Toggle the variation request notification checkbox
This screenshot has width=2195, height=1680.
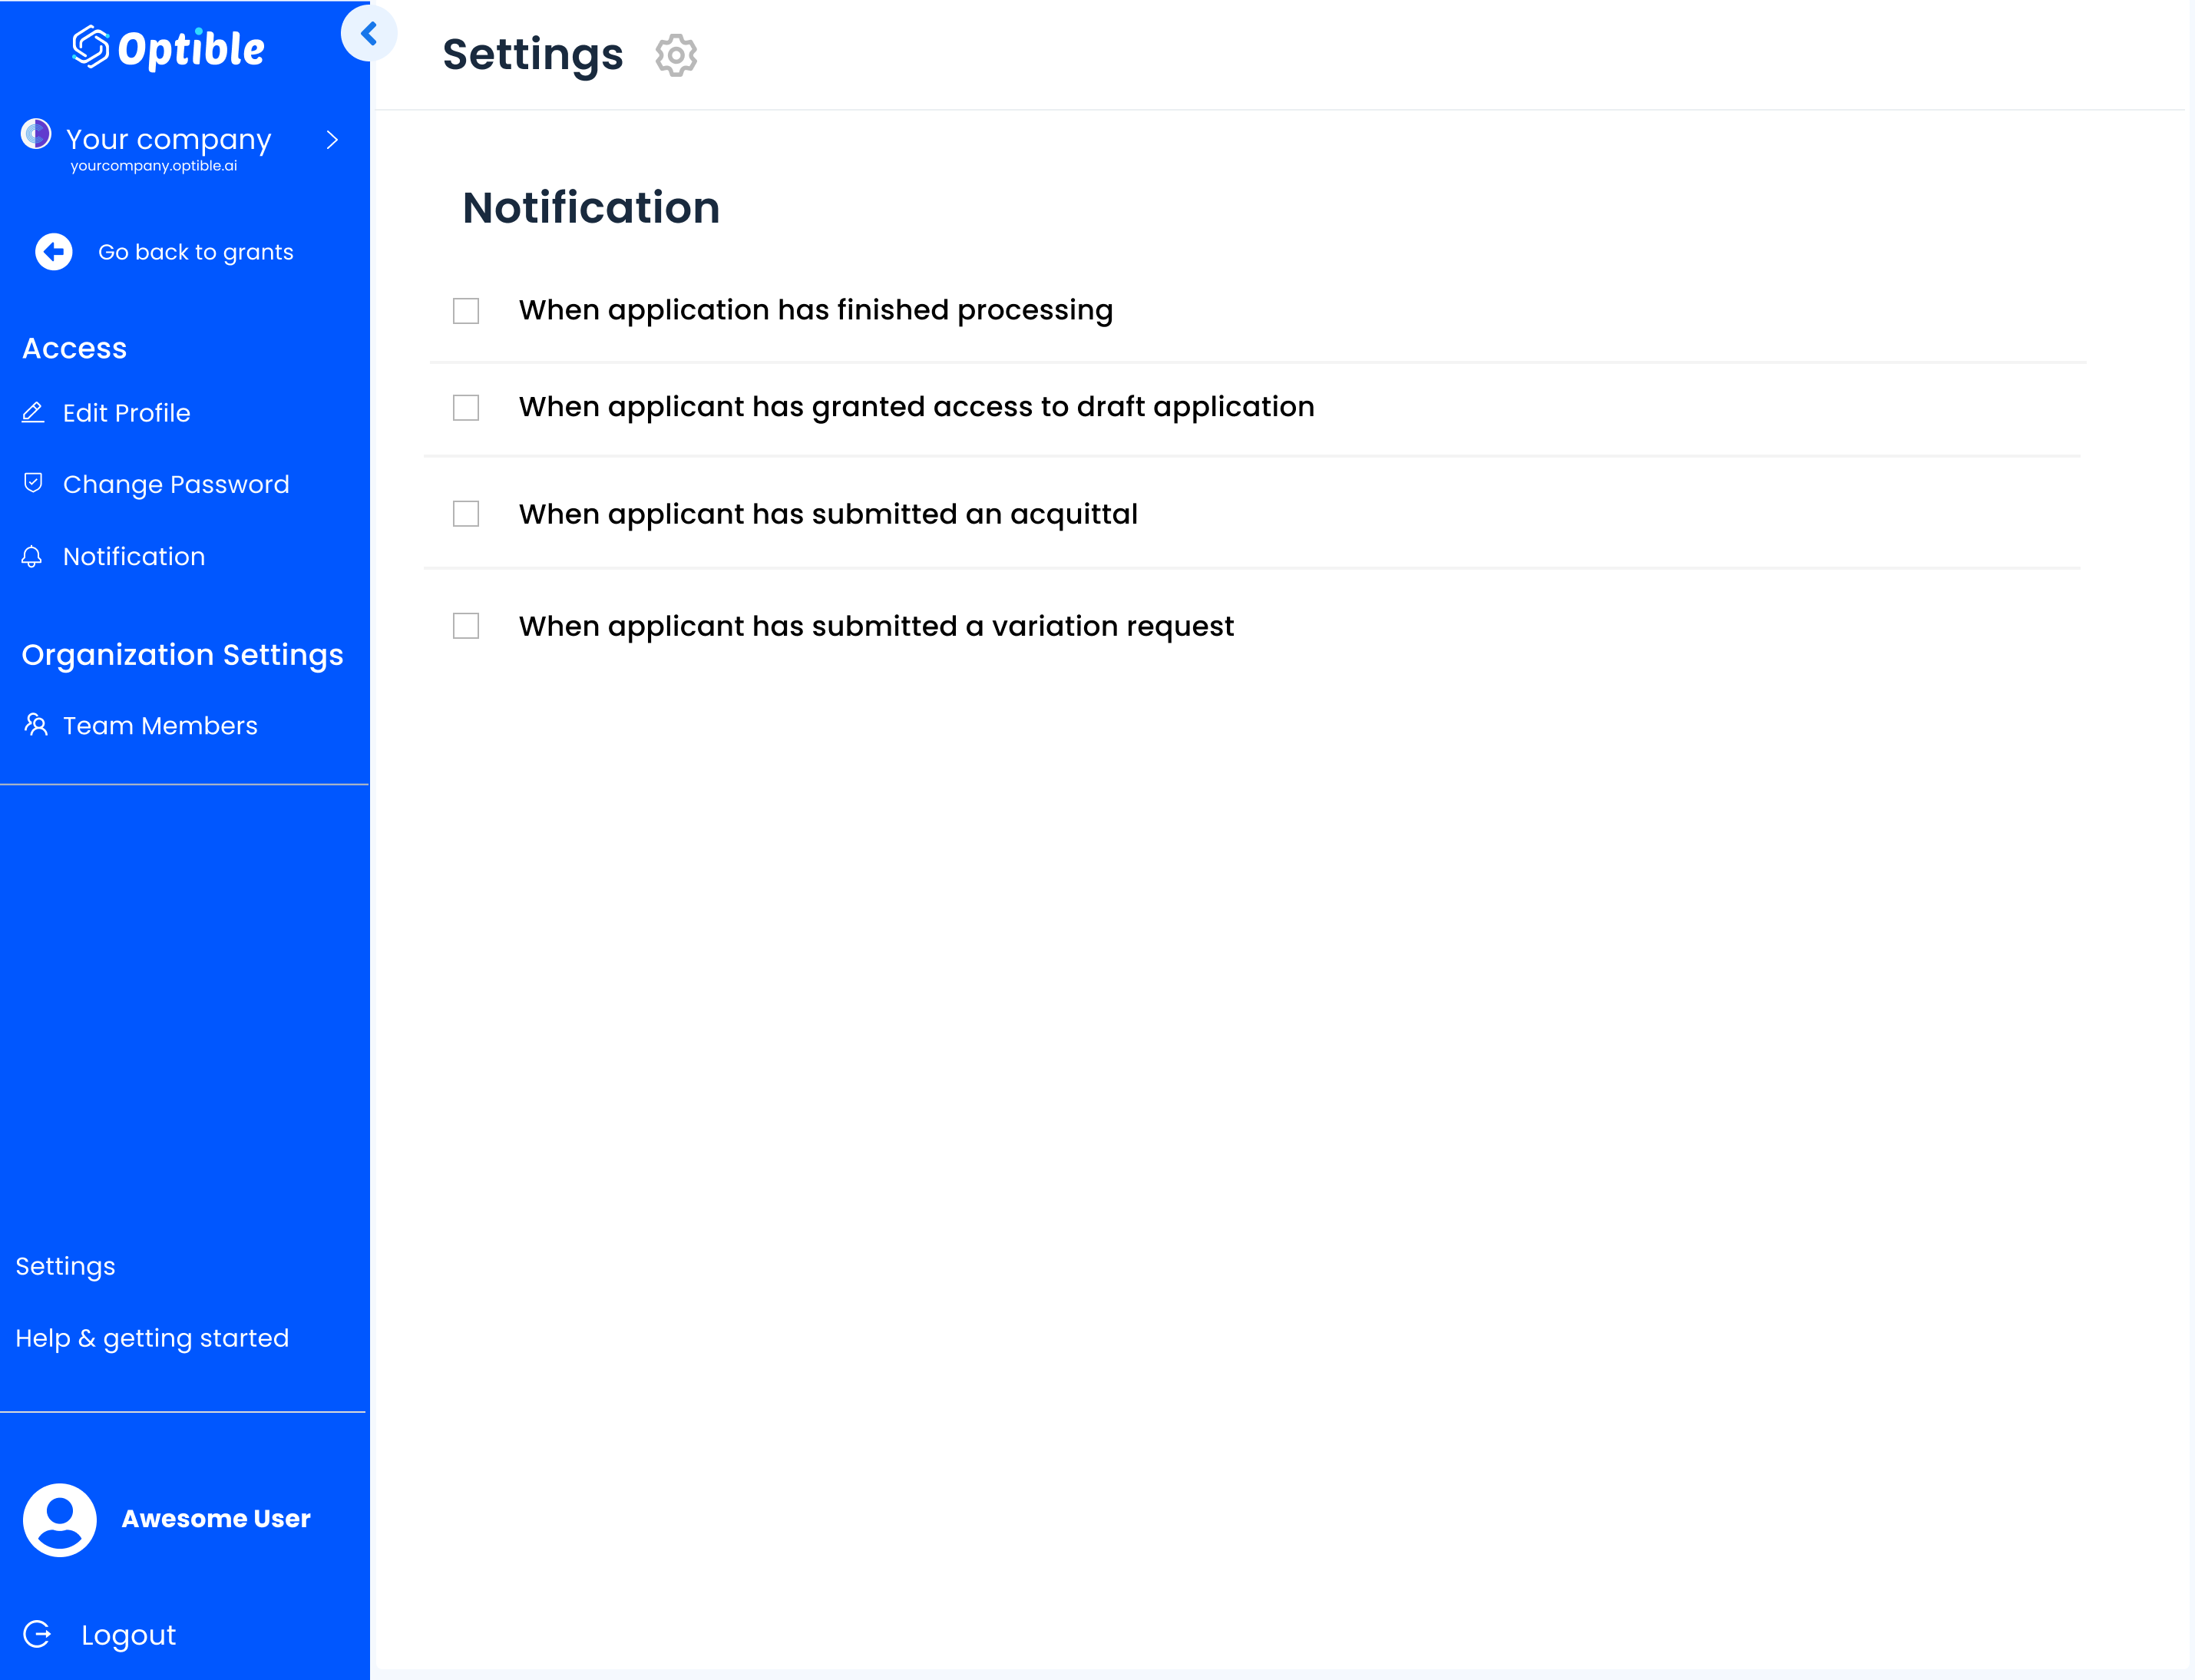(466, 626)
